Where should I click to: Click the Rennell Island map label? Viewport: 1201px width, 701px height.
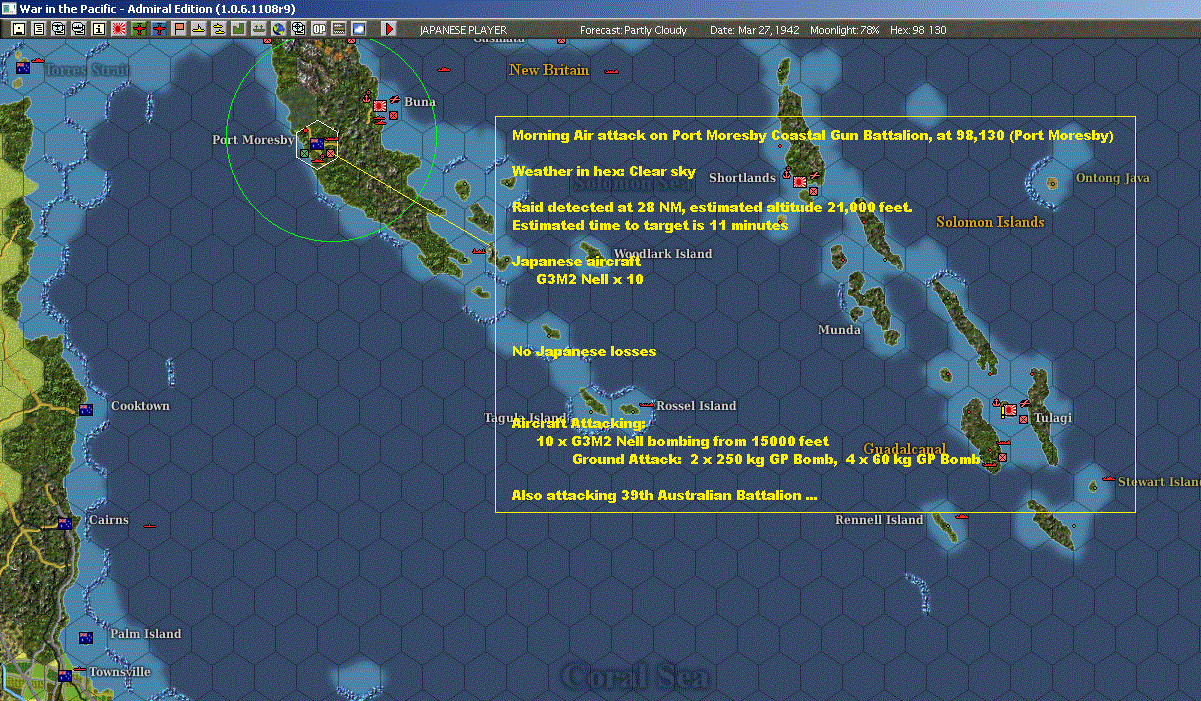tap(879, 520)
